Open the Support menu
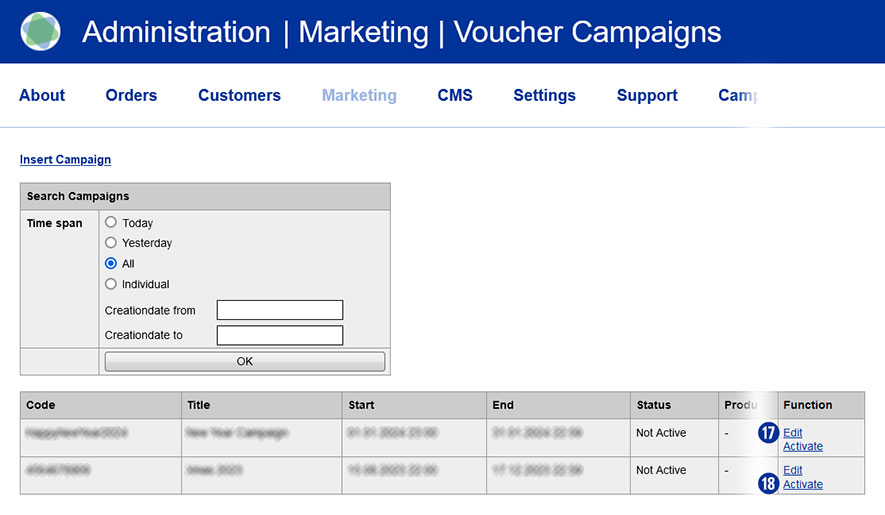The image size is (885, 515). click(647, 96)
